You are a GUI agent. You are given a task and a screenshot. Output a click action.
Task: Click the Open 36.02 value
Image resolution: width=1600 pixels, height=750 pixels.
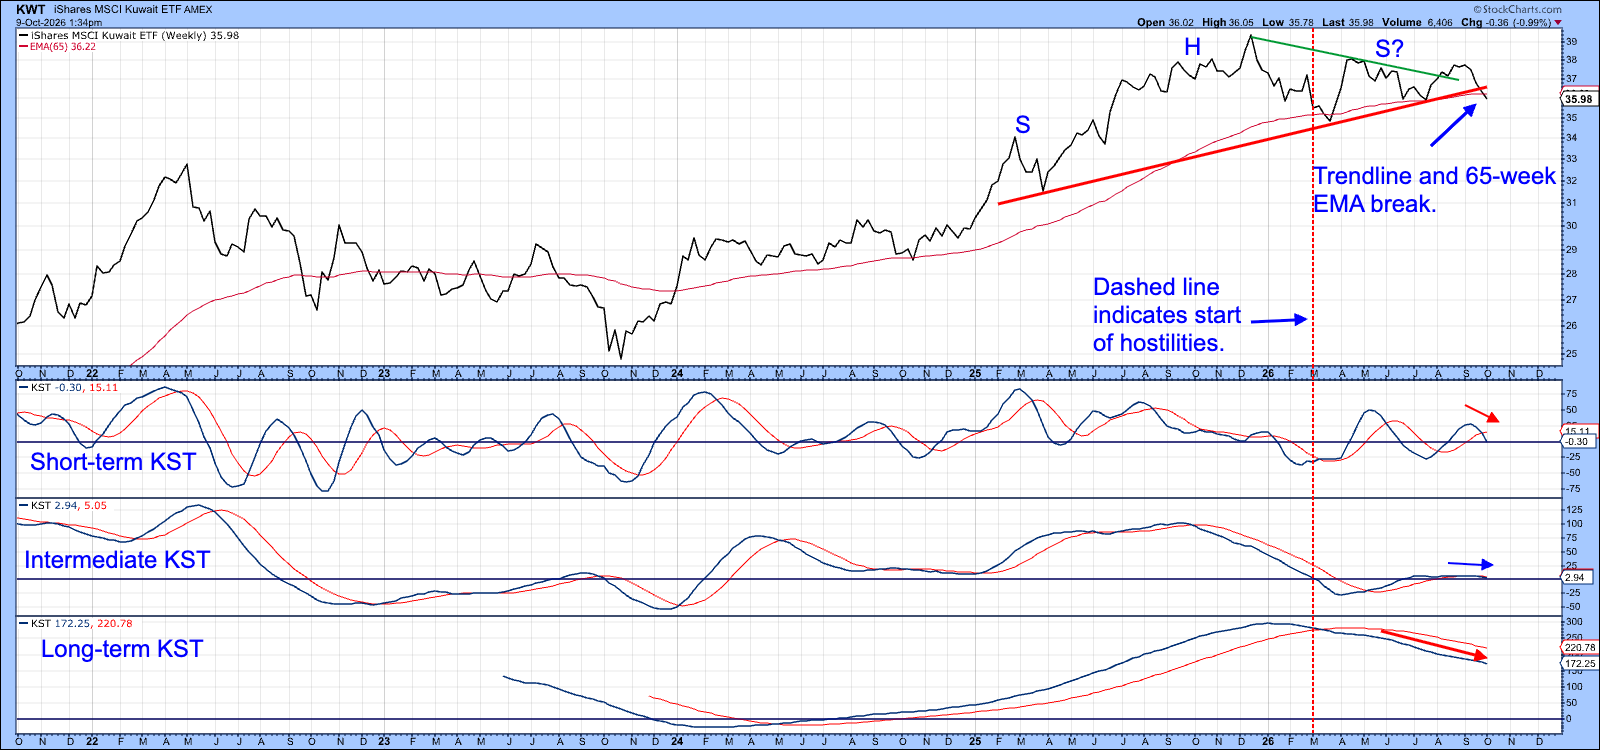pyautogui.click(x=1165, y=22)
